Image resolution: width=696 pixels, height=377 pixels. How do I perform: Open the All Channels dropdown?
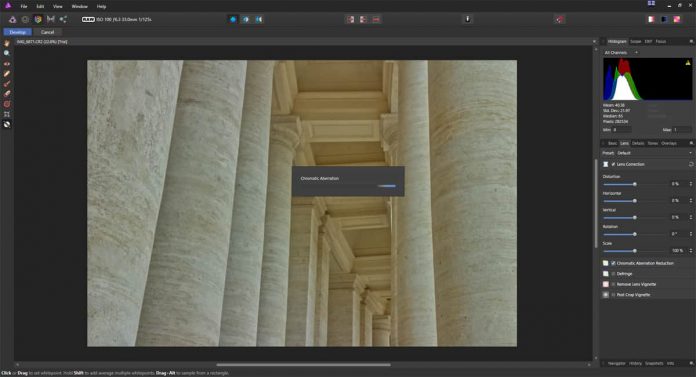click(621, 52)
